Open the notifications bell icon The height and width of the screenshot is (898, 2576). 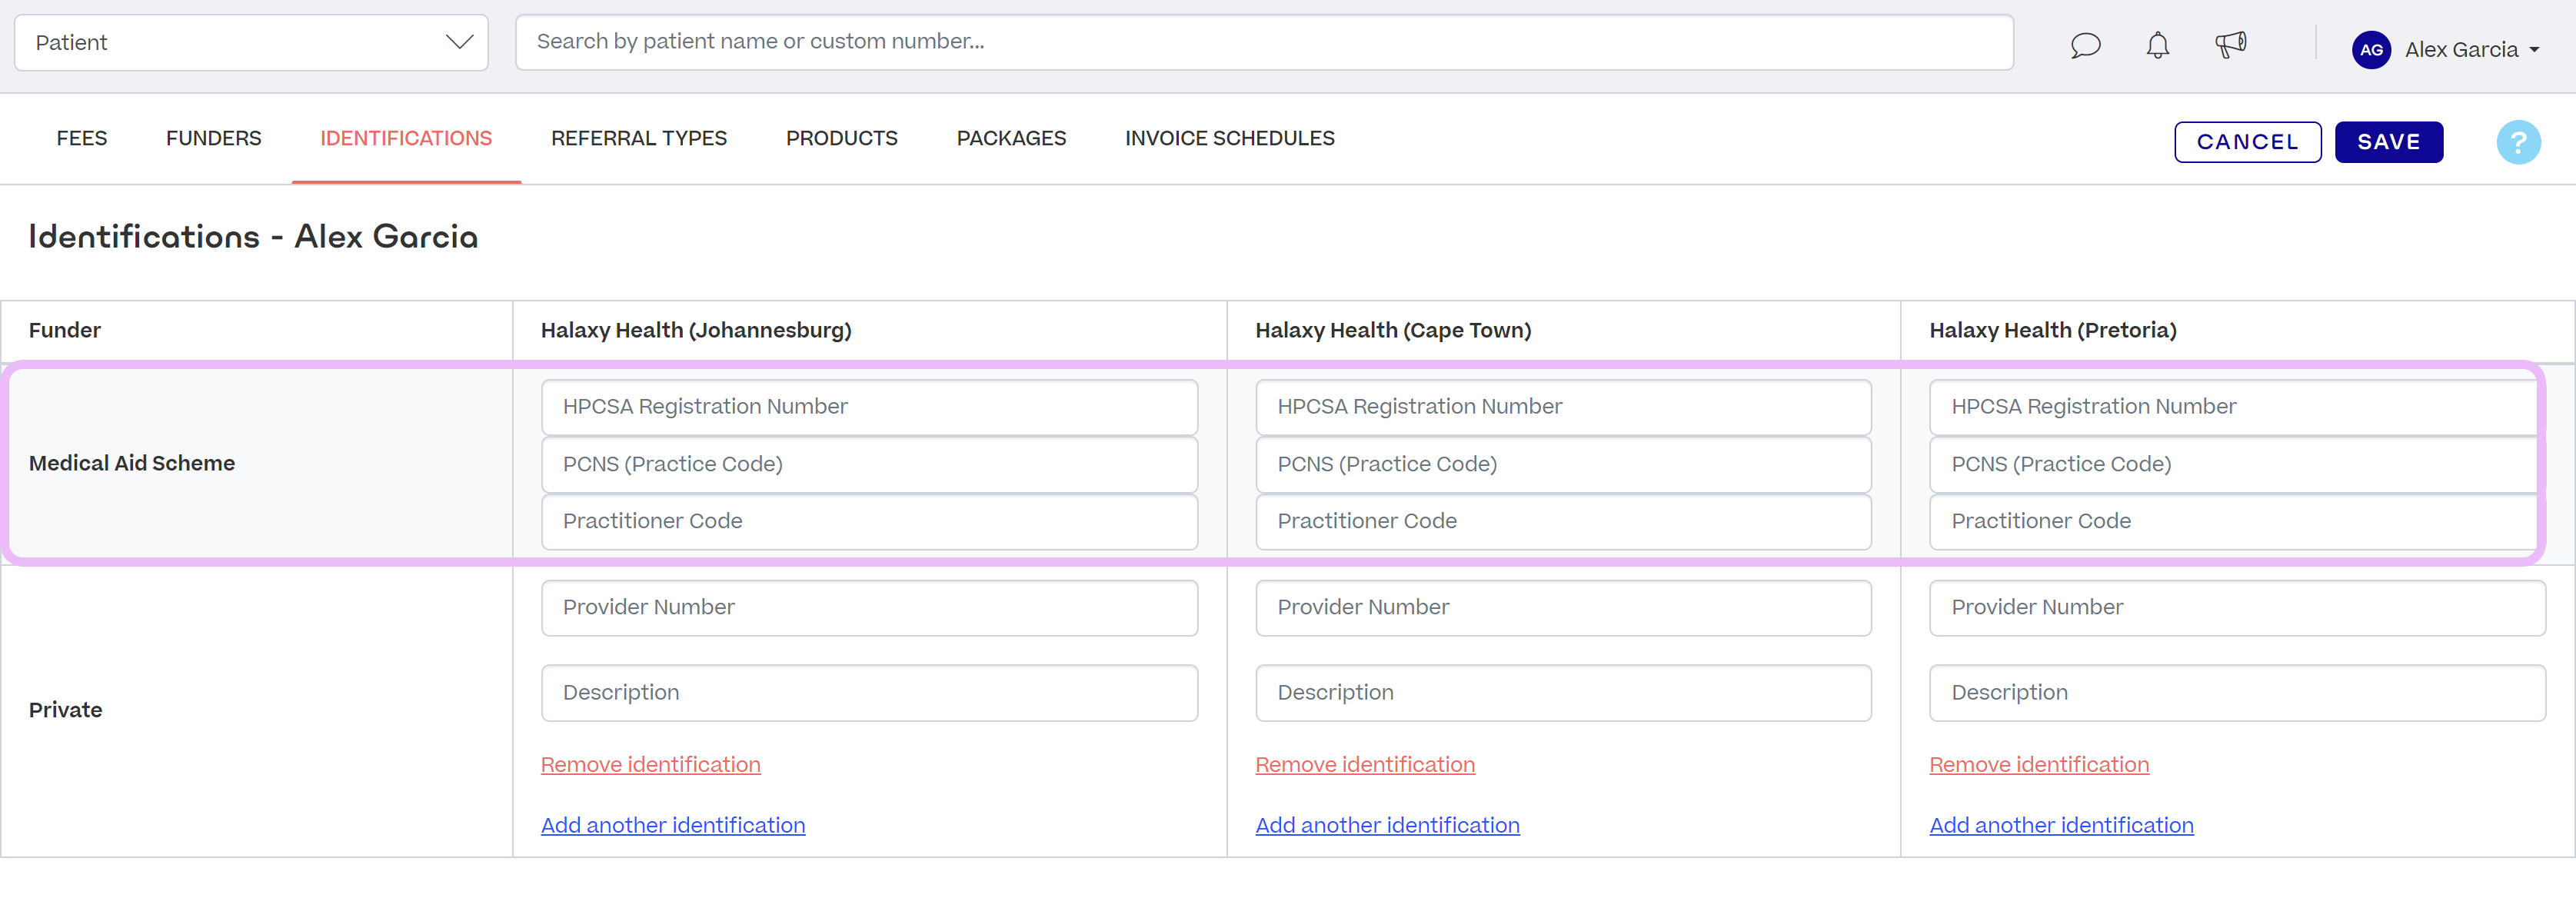(x=2158, y=45)
